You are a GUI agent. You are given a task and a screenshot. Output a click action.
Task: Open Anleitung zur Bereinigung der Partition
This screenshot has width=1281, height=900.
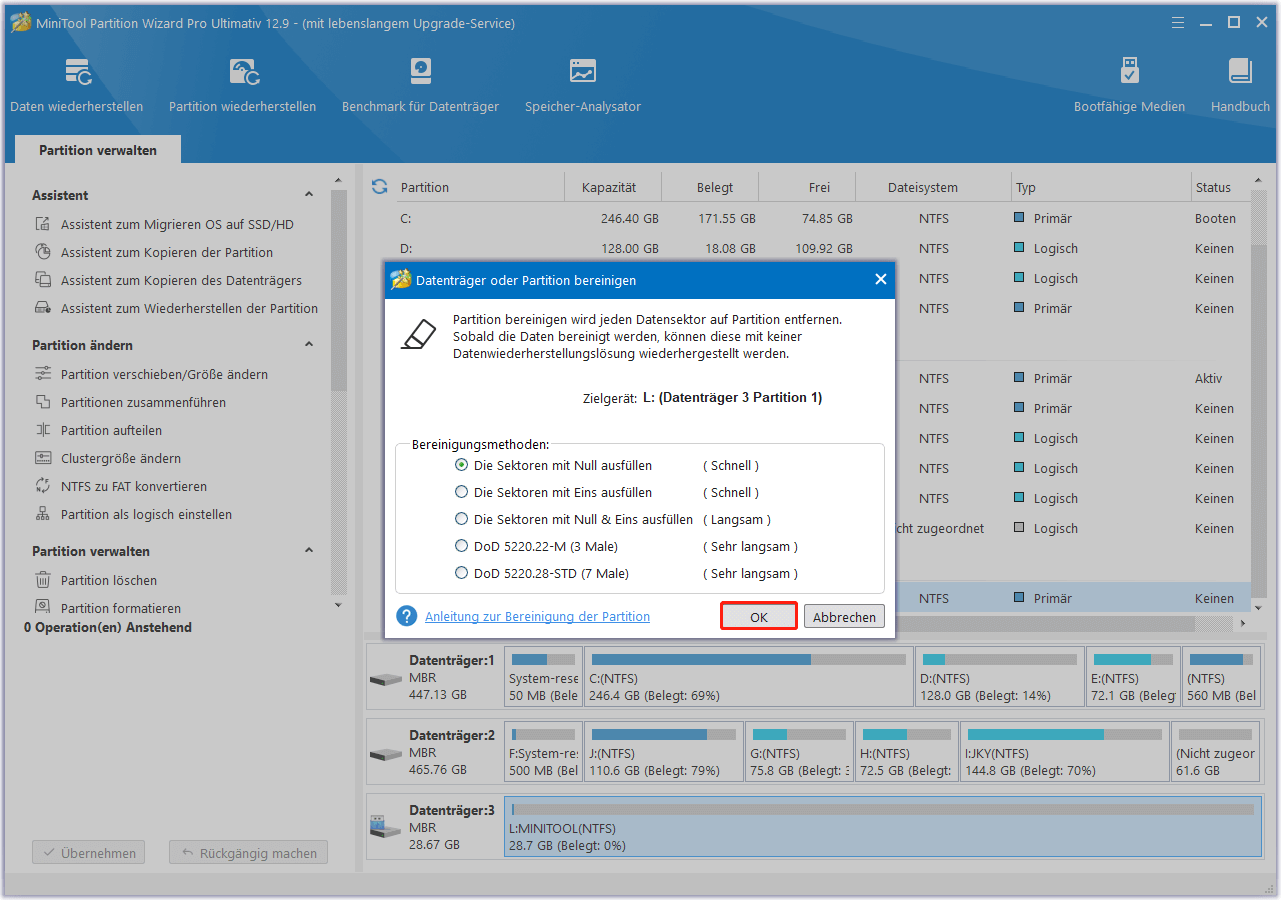(537, 617)
